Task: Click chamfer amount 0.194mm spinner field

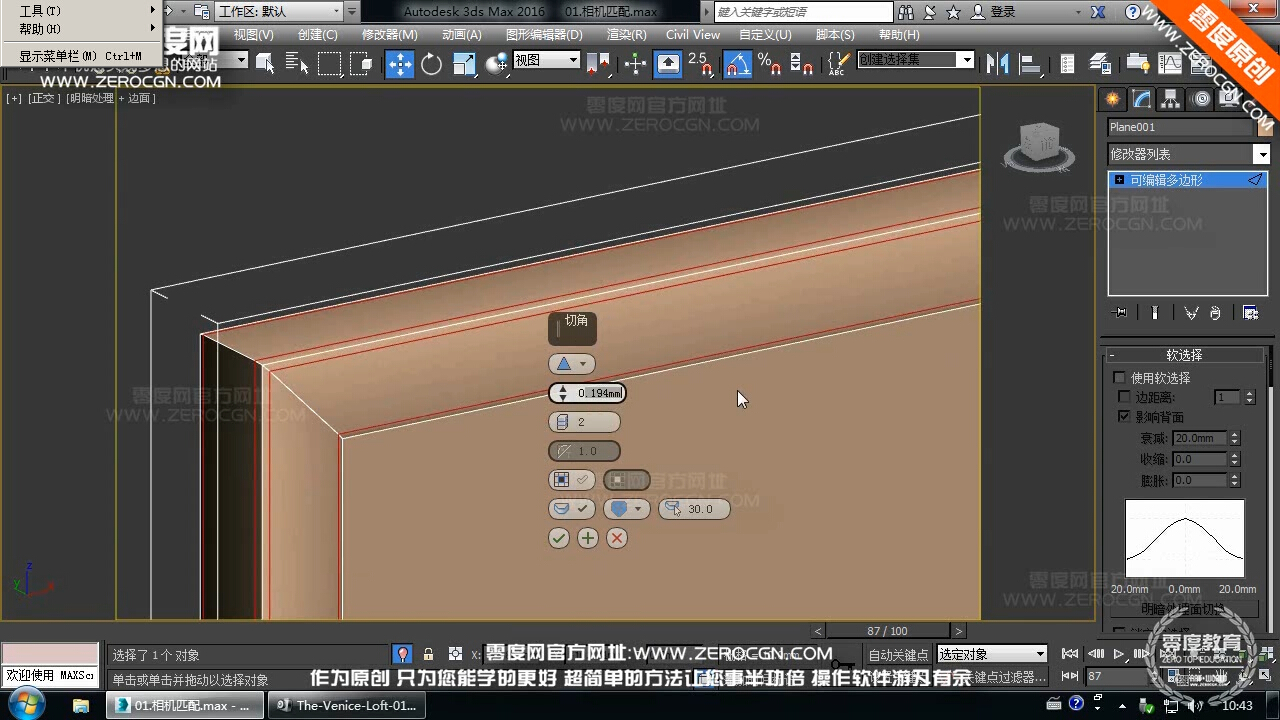Action: [588, 393]
